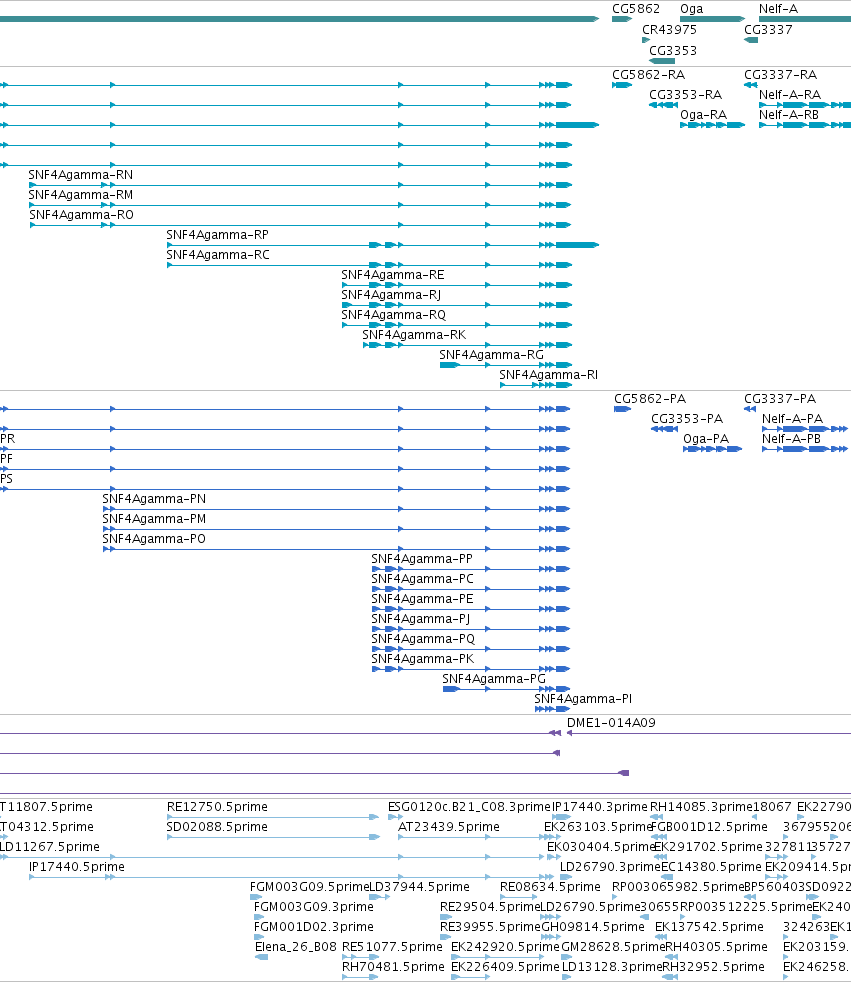This screenshot has width=851, height=982.
Task: Click the CR43975 gene label
Action: [669, 29]
